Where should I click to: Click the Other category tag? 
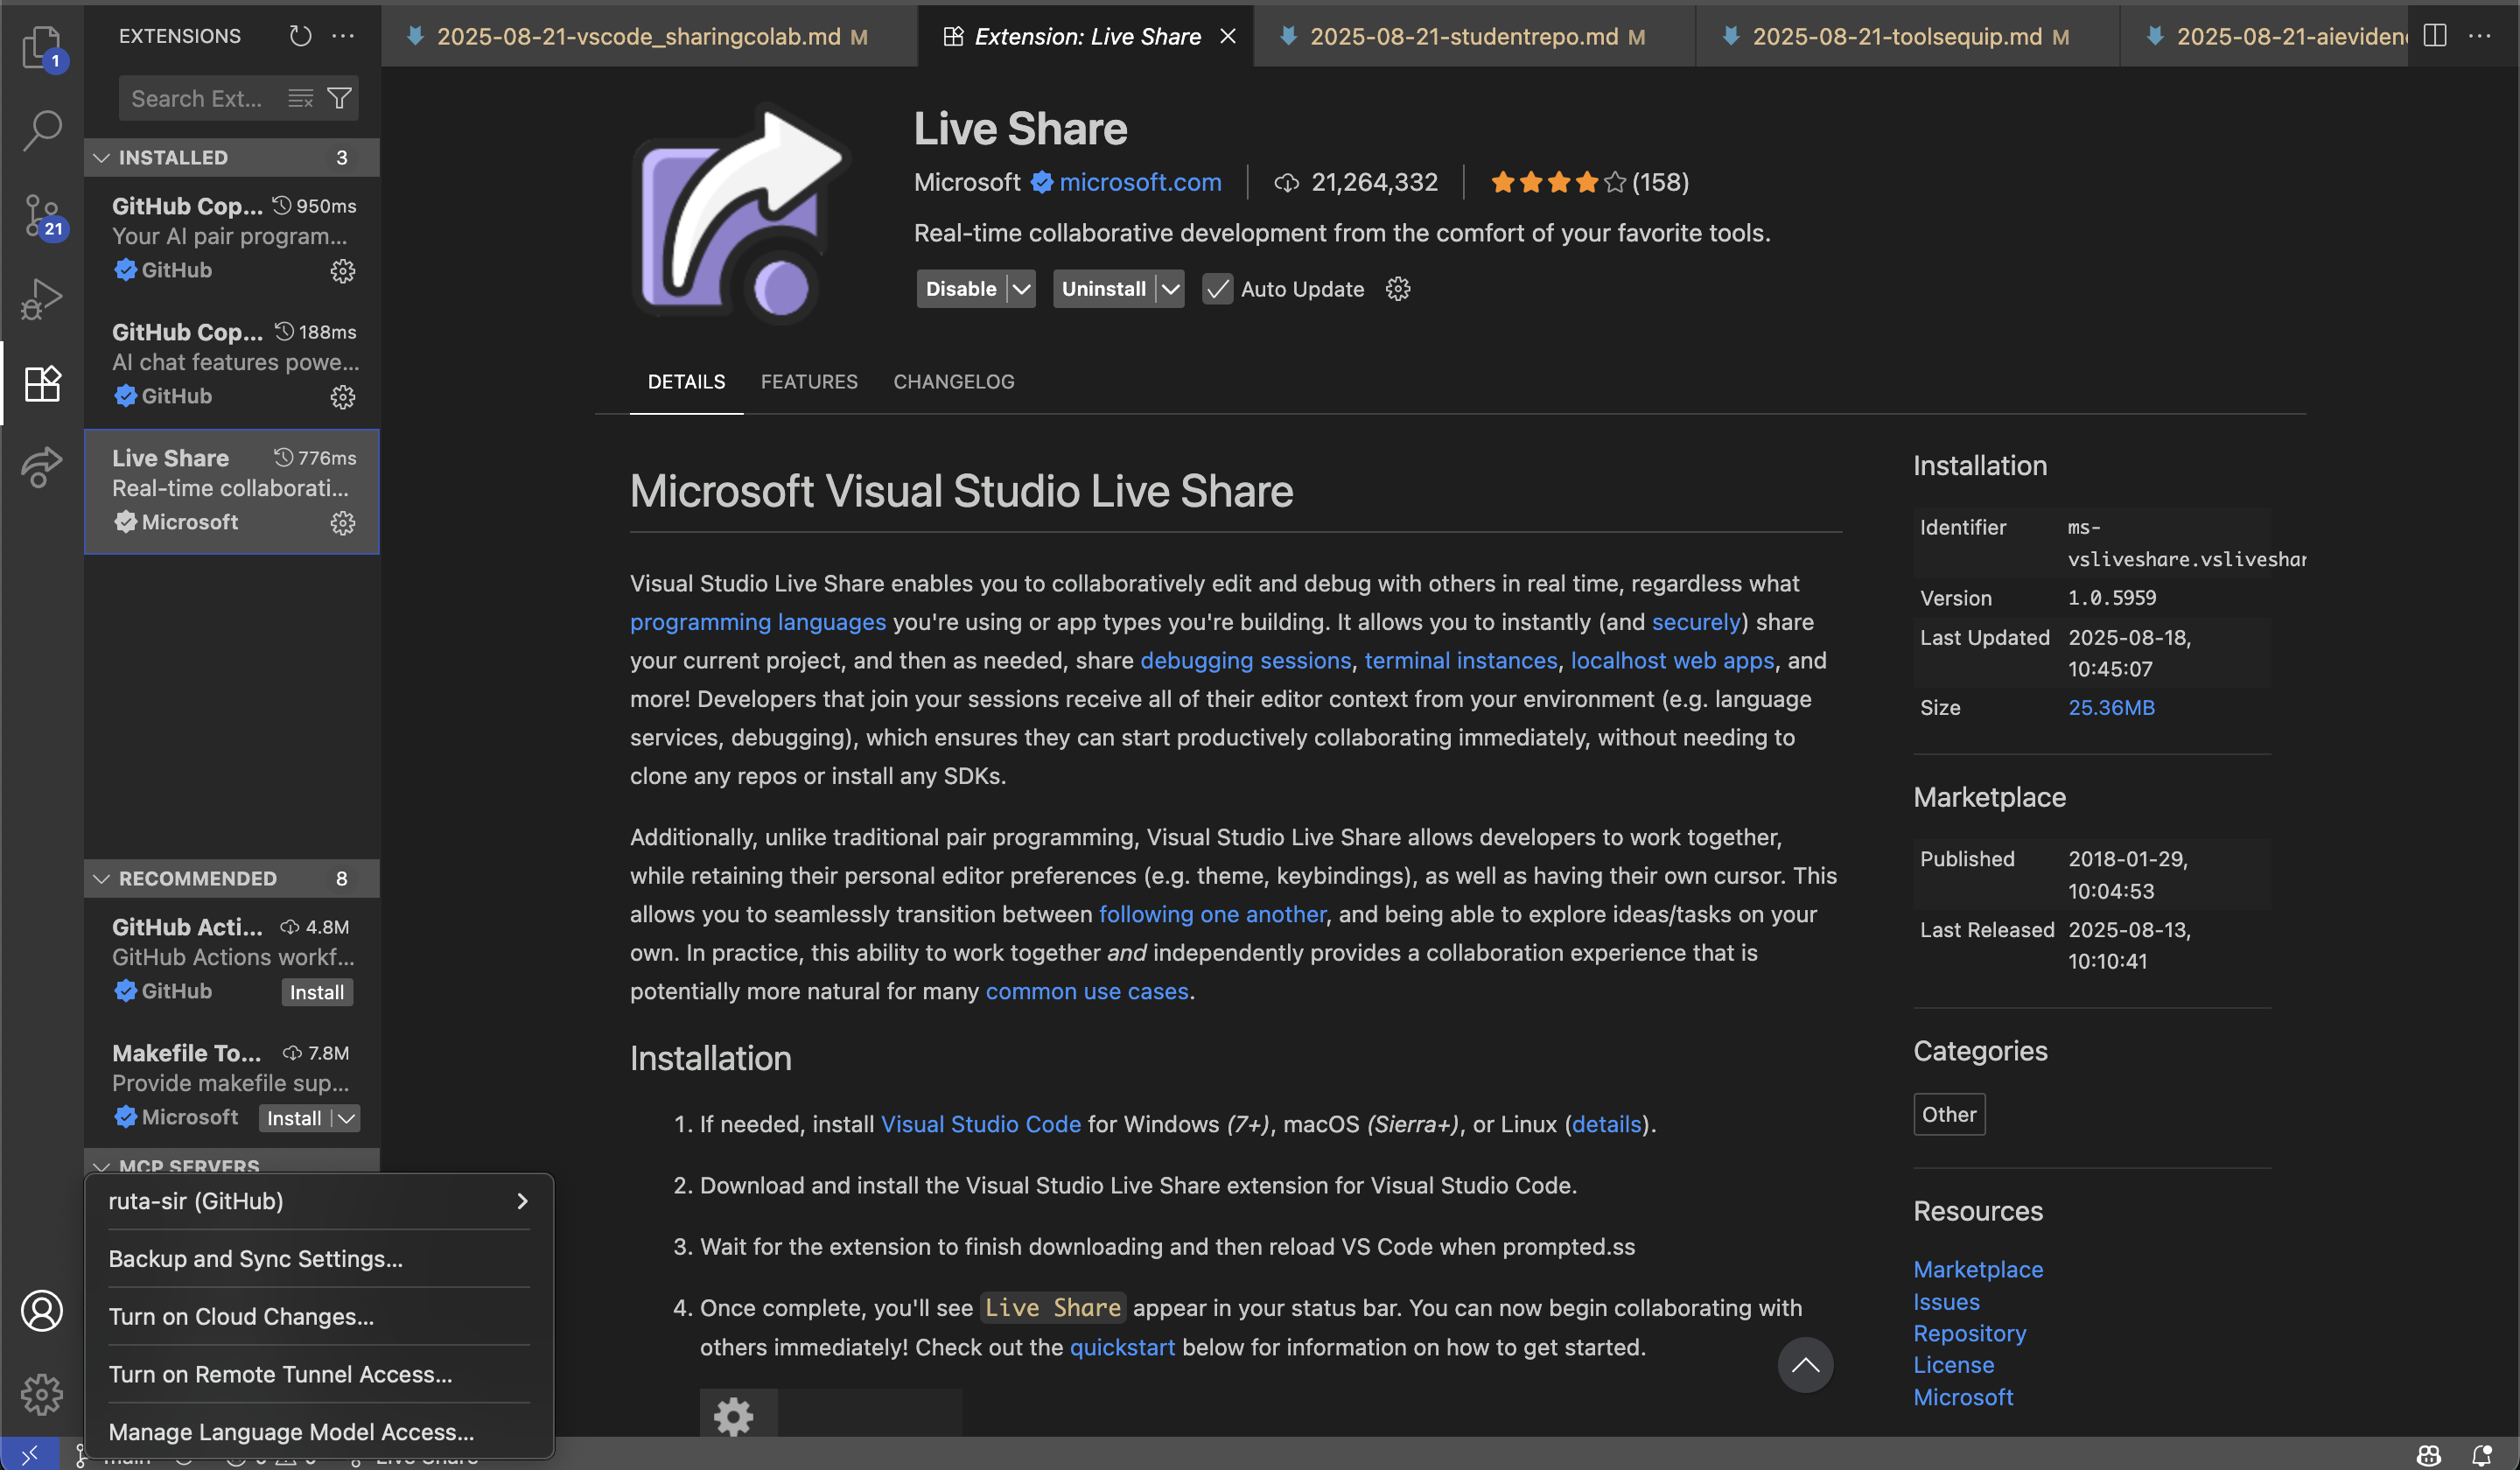point(1949,1114)
